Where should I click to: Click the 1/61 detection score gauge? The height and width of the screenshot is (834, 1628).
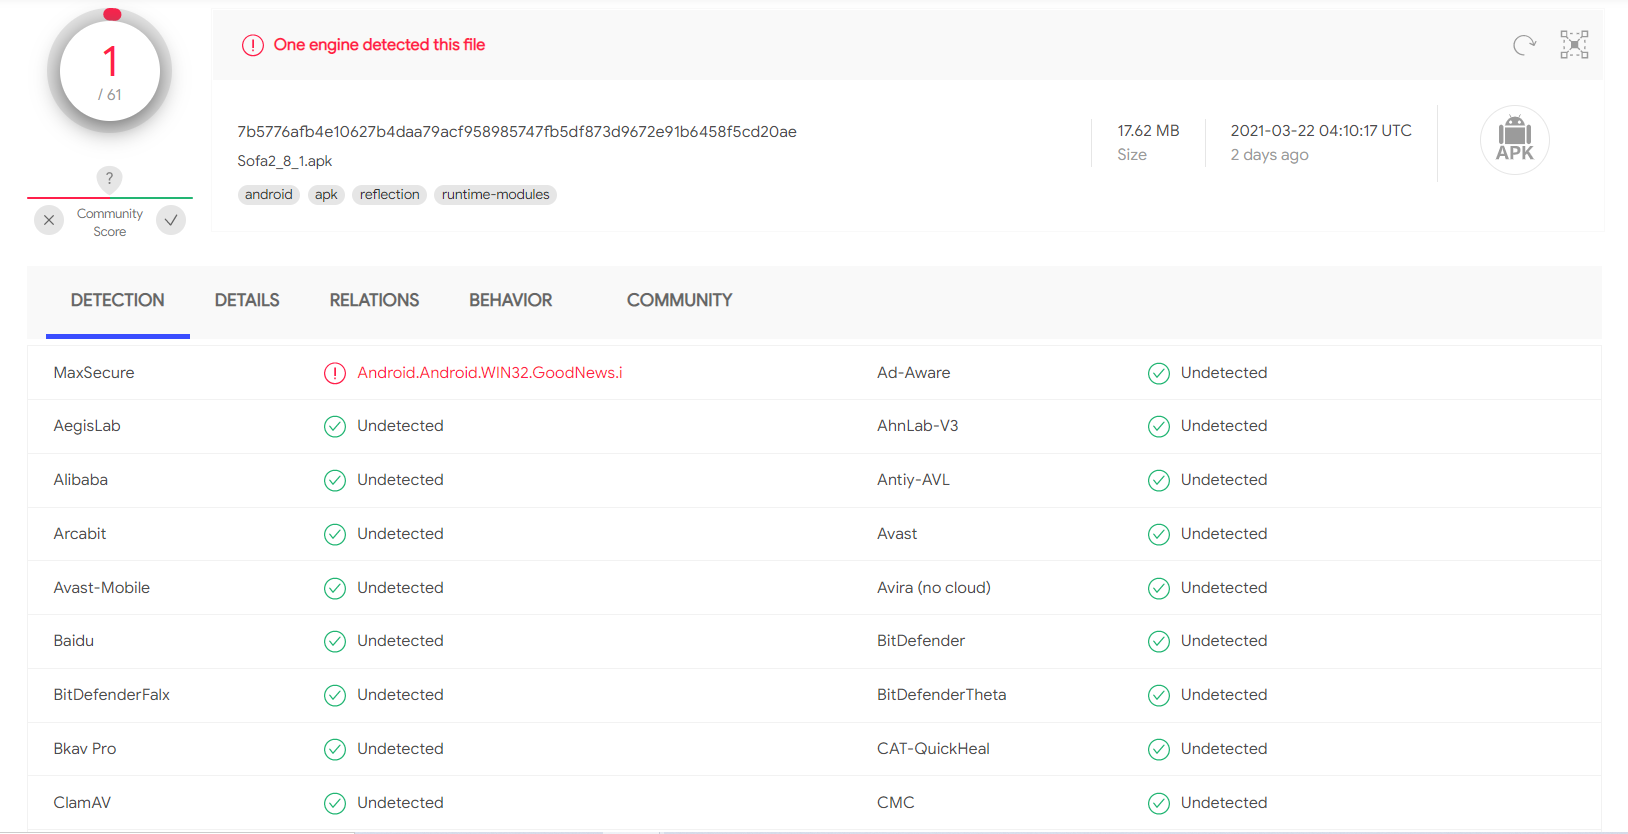pos(110,72)
